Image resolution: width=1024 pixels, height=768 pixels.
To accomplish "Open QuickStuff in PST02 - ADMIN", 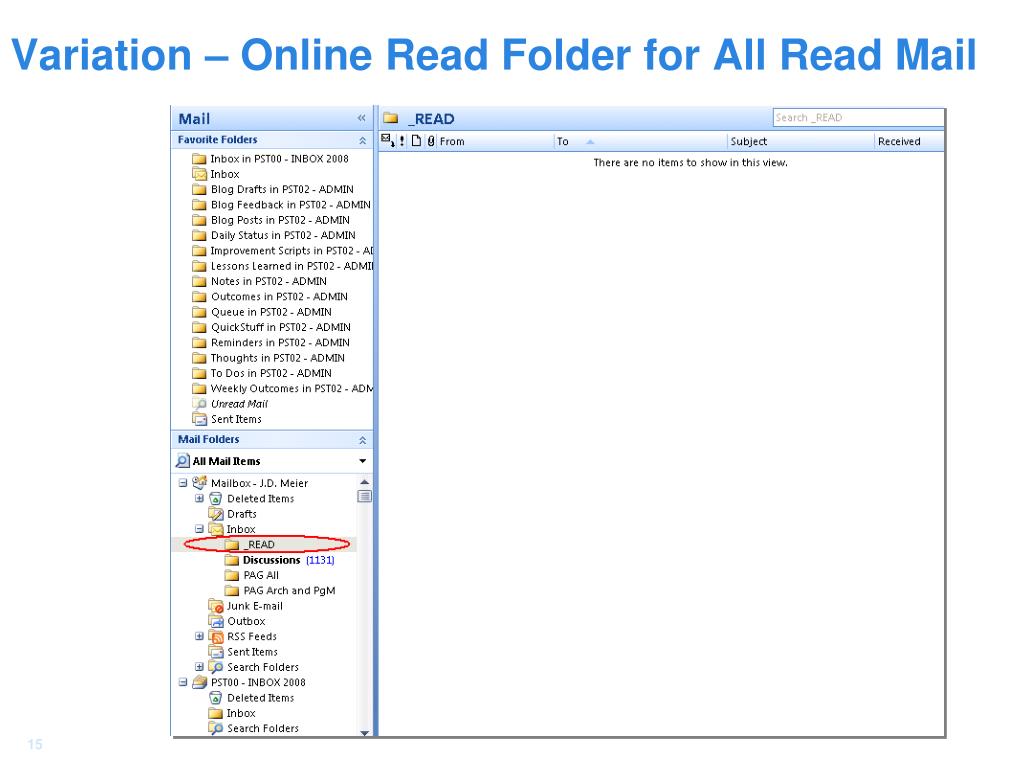I will click(x=271, y=327).
